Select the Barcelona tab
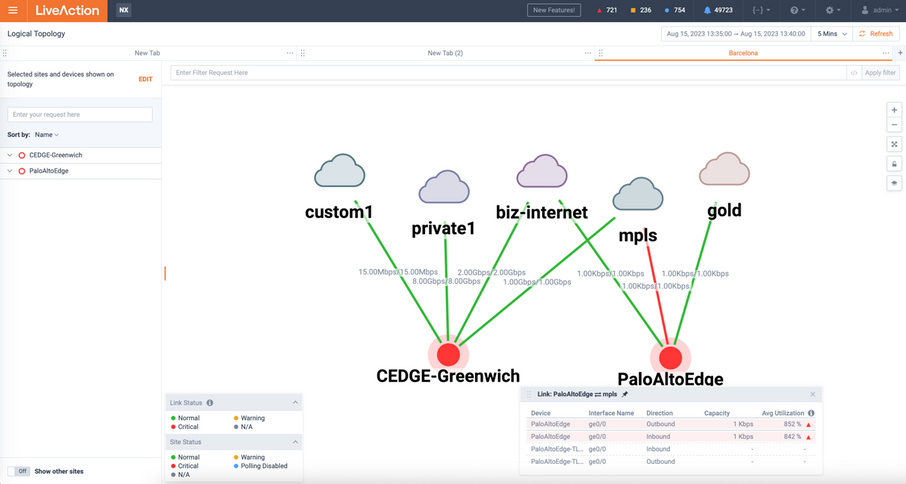Screen dimensions: 906x484 point(743,53)
